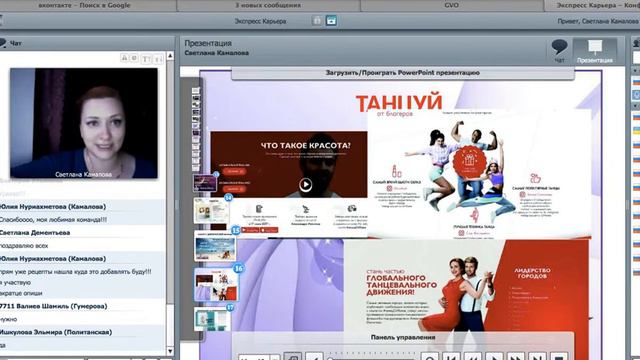The height and width of the screenshot is (360, 640).
Task: Click the message 'поздравляю всех'
Action: (x=24, y=246)
